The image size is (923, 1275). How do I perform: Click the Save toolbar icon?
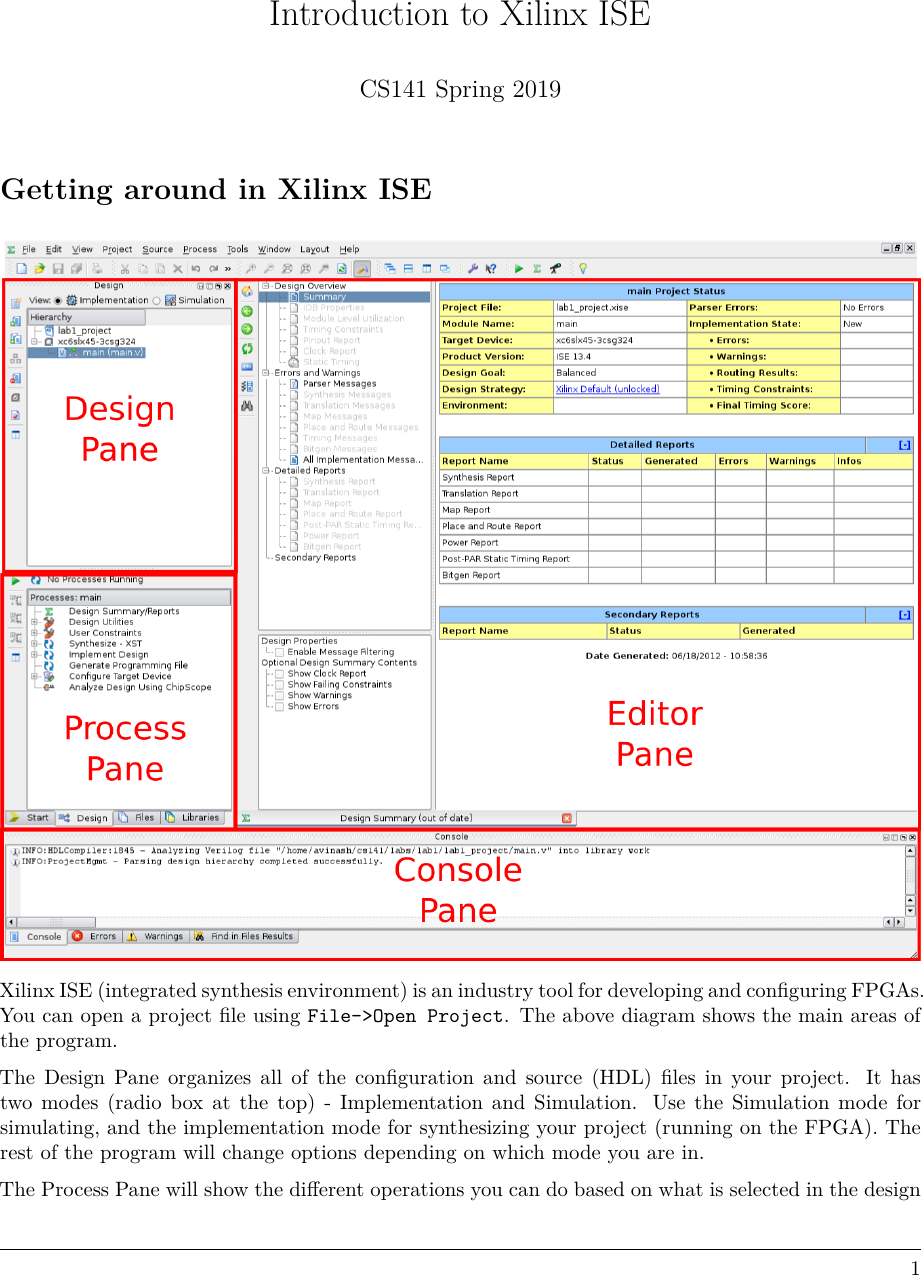click(x=57, y=268)
